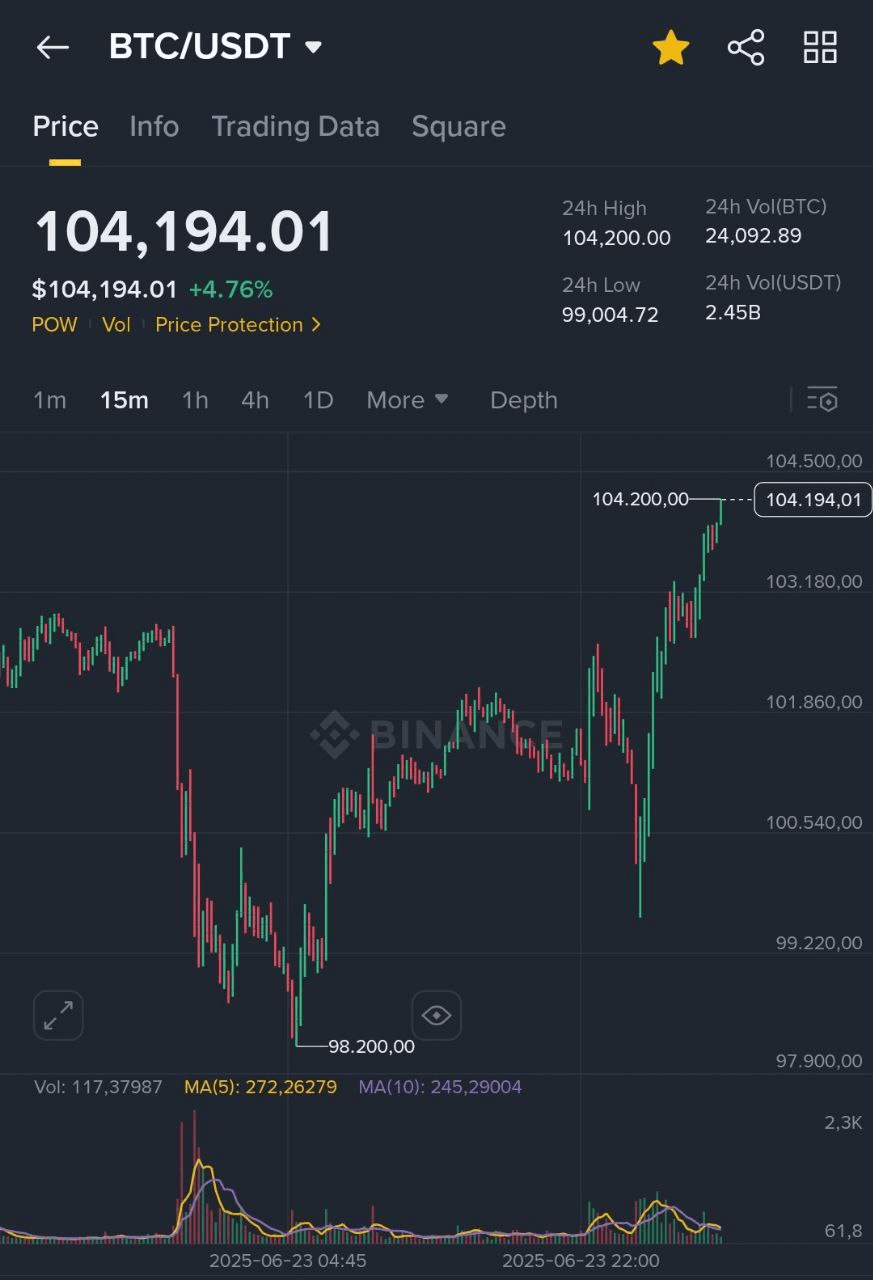This screenshot has width=873, height=1280.
Task: Expand chart to fullscreen
Action: 58,1016
